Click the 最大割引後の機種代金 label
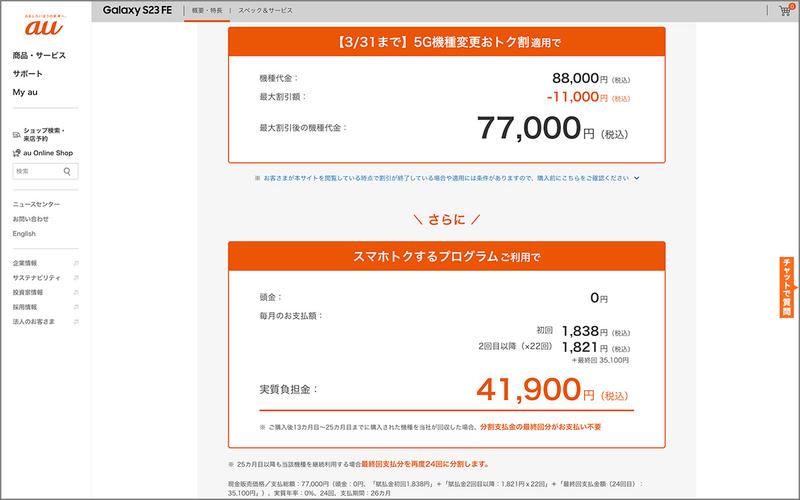800x500 pixels. coord(303,128)
